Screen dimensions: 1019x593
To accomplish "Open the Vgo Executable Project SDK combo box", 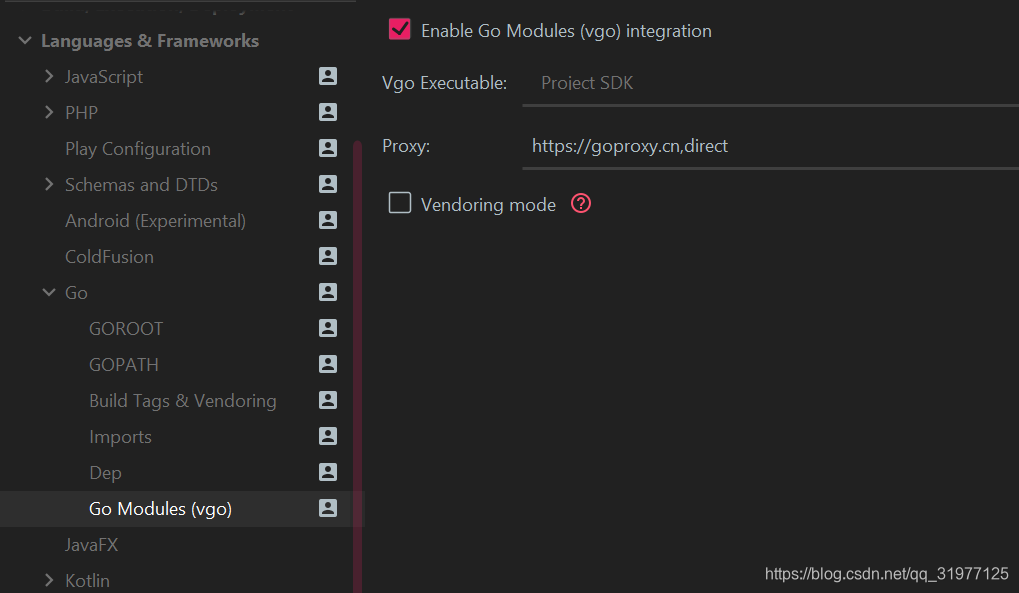I will [770, 84].
